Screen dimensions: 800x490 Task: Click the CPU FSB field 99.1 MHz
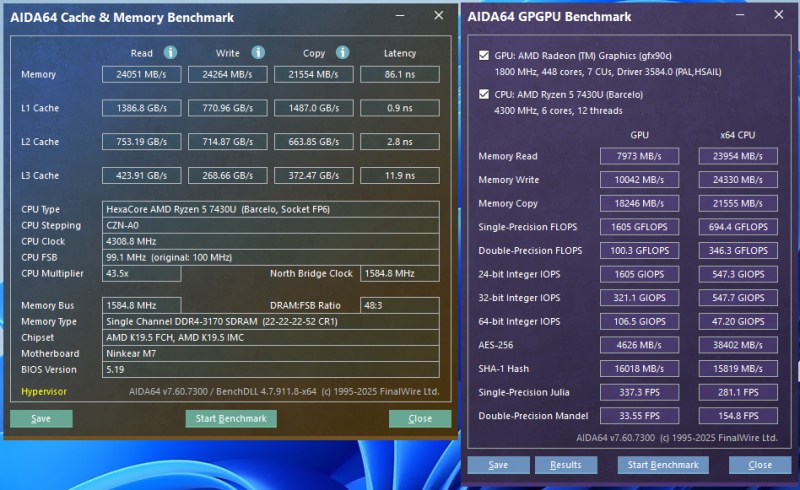pos(271,257)
